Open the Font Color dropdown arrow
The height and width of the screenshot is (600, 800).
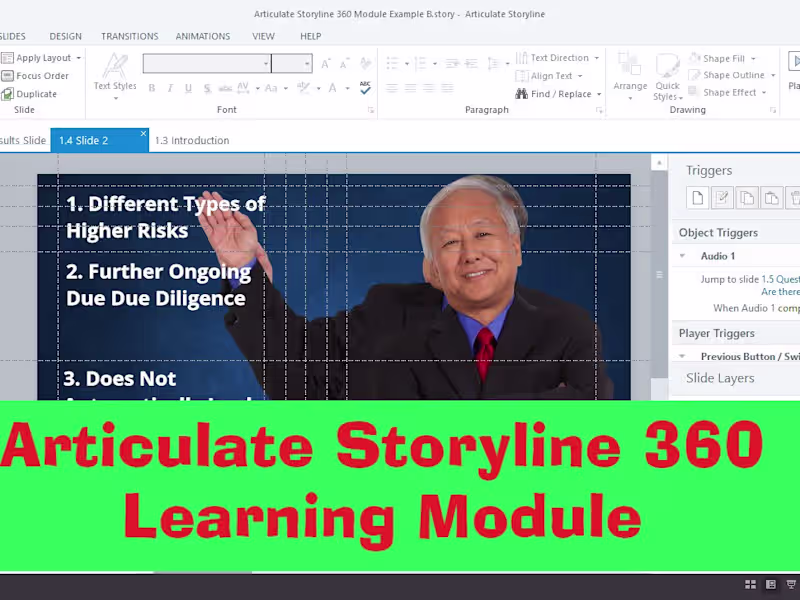click(347, 88)
